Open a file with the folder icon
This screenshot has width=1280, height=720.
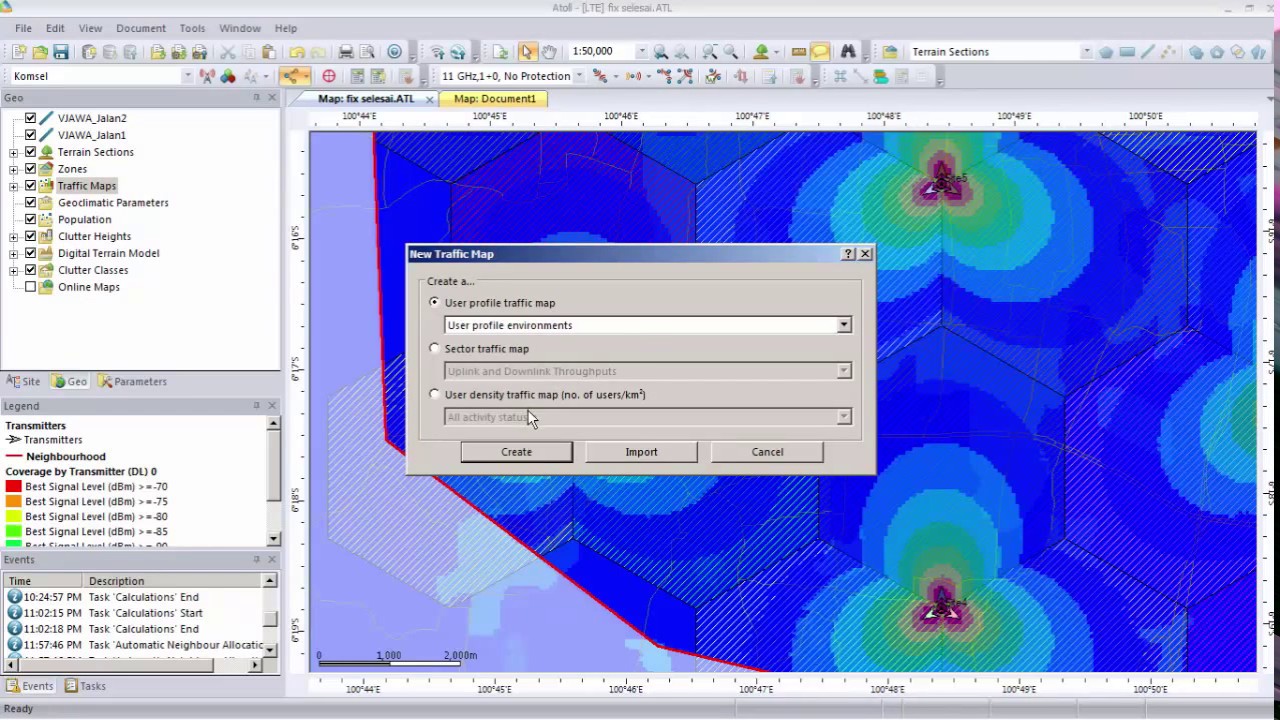tap(40, 52)
